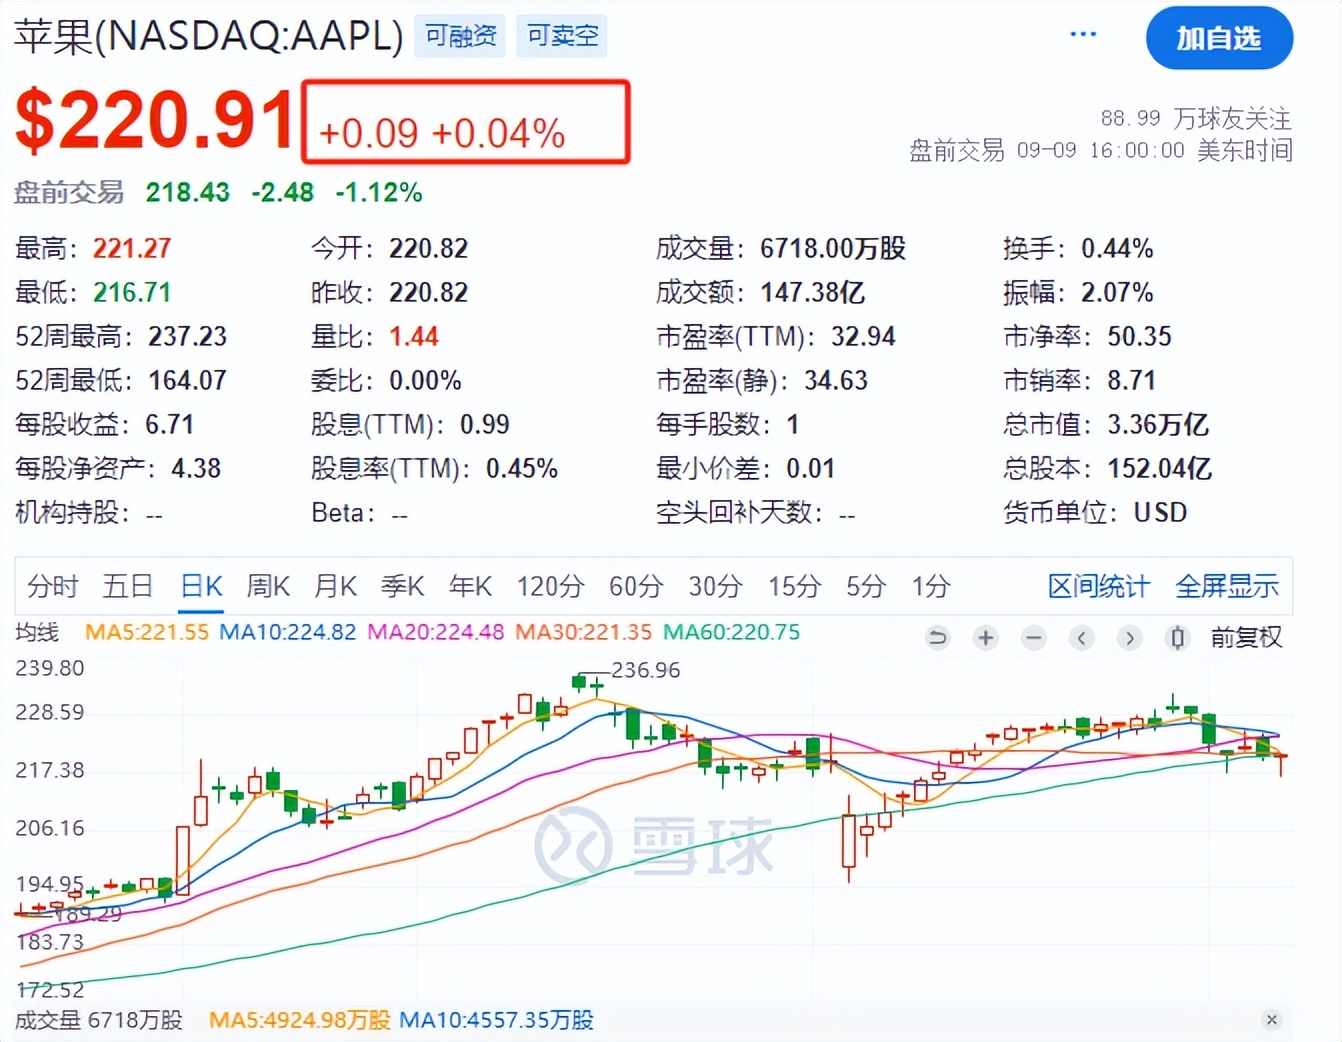Toggle the MA5 moving average label

[147, 632]
